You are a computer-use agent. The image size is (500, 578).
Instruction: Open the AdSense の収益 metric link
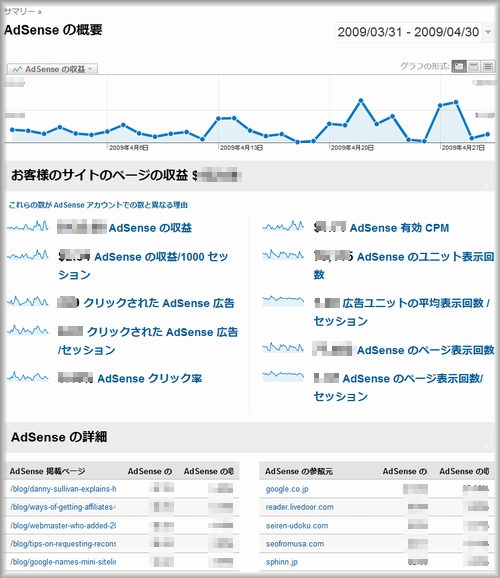(x=150, y=228)
